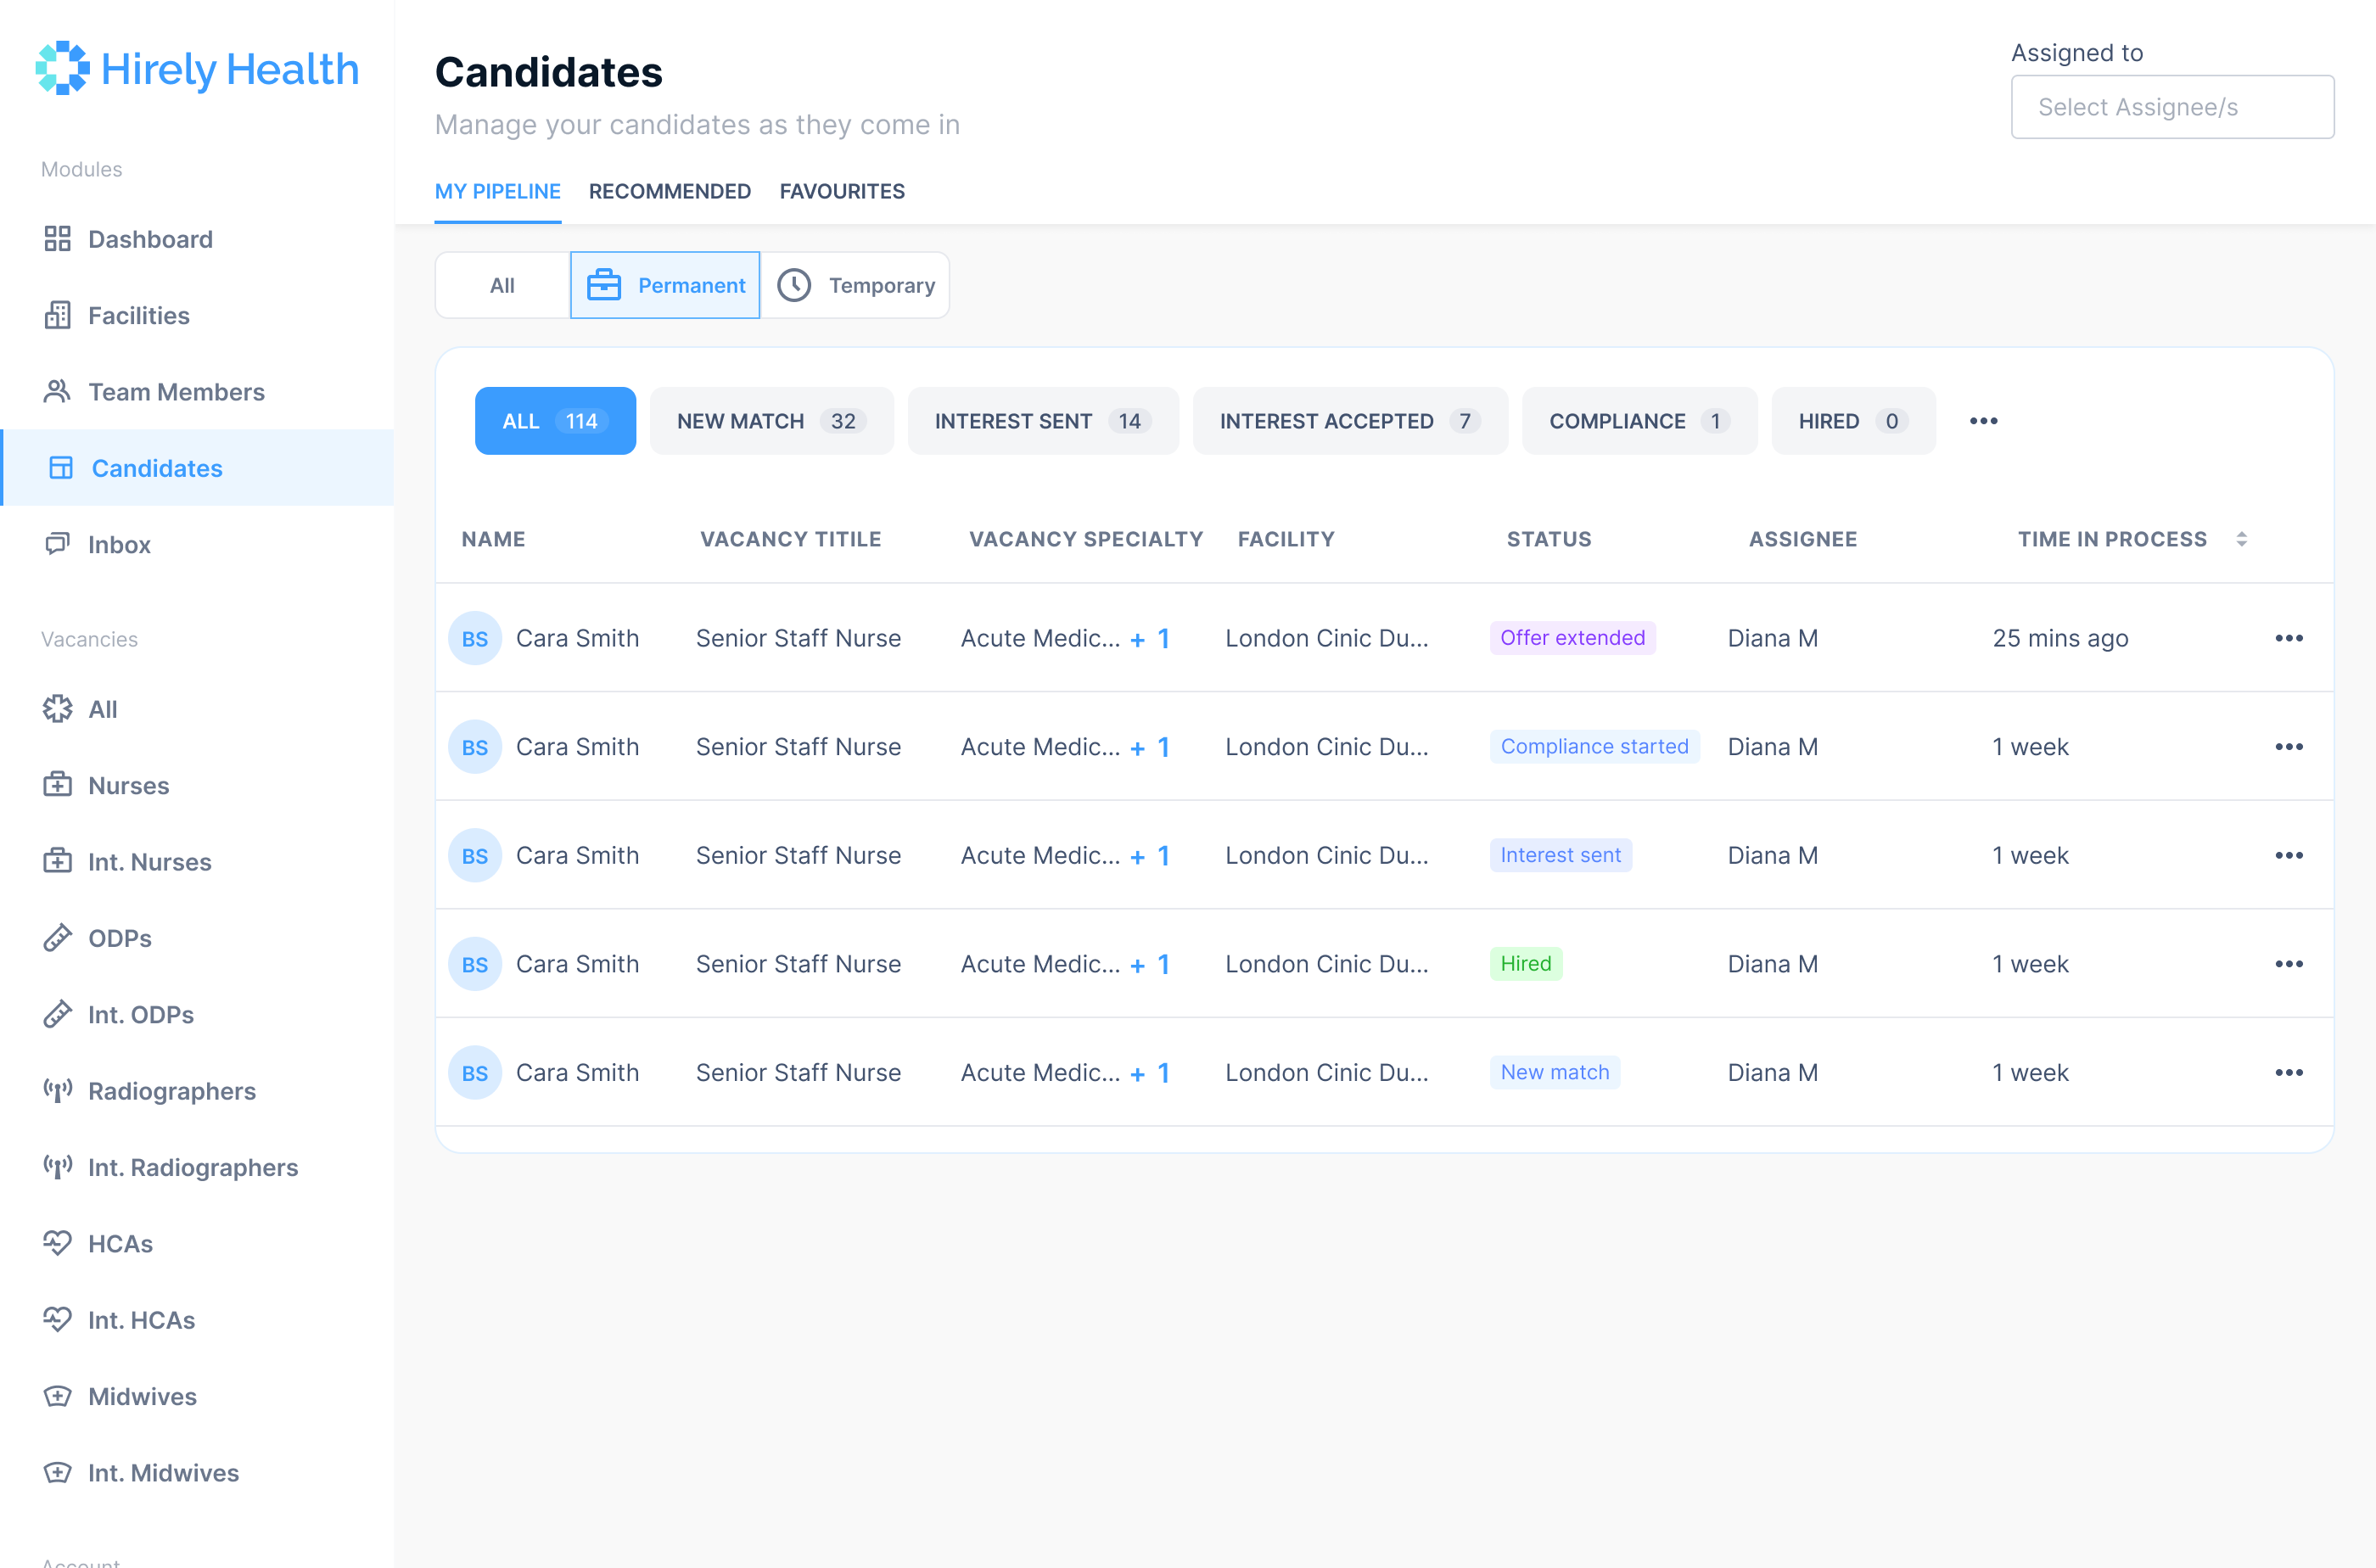Filter by New Match 32

[771, 421]
